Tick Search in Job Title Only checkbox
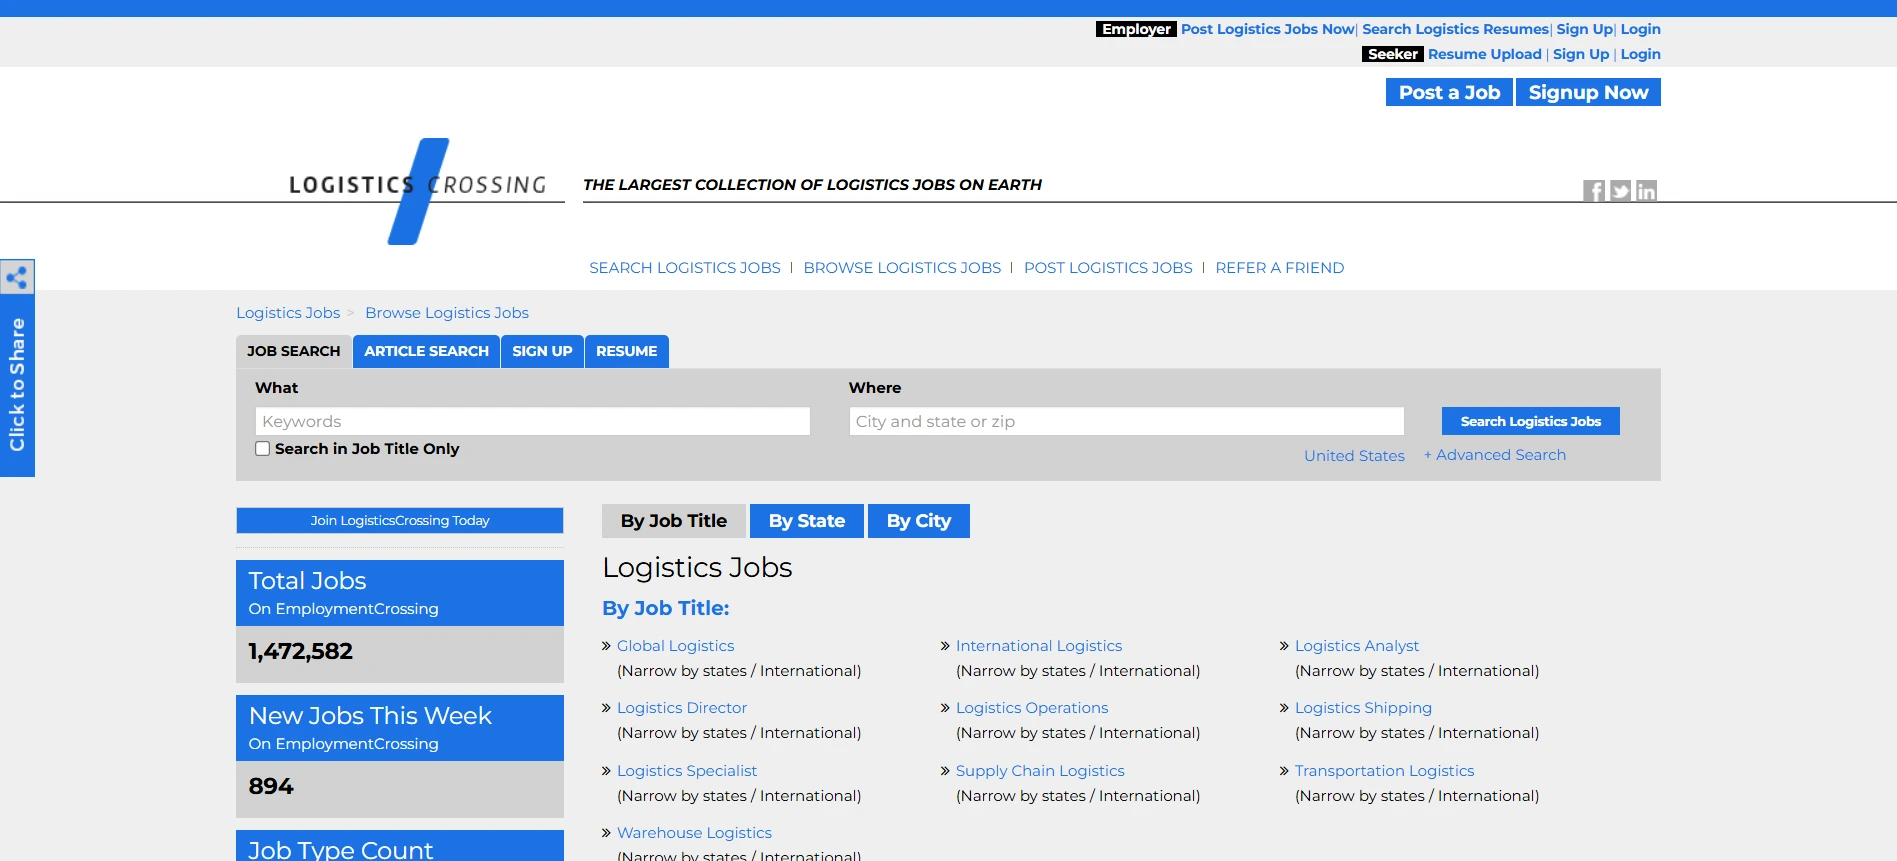 [x=262, y=449]
